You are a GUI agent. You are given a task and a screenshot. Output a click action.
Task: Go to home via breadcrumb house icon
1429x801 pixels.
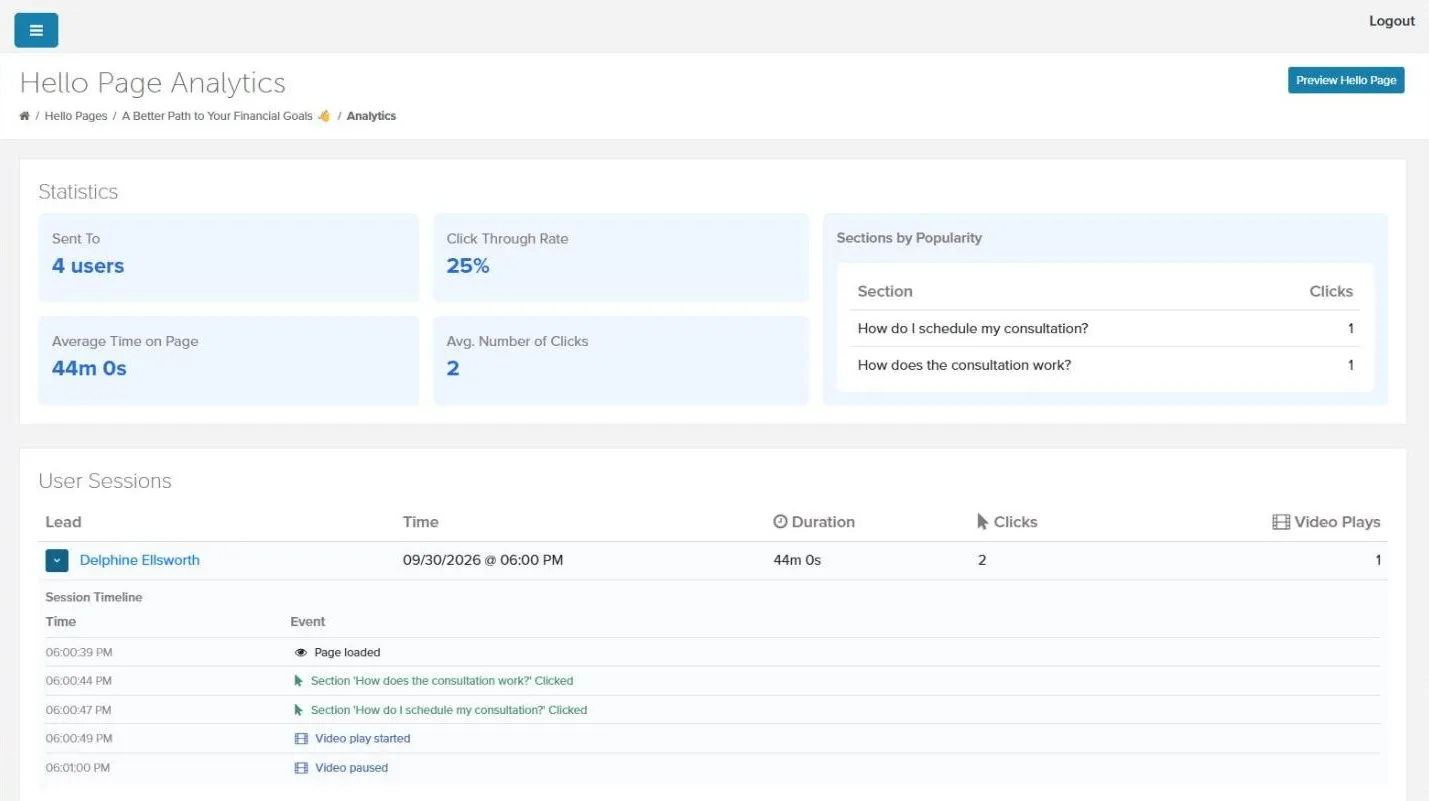click(x=24, y=116)
